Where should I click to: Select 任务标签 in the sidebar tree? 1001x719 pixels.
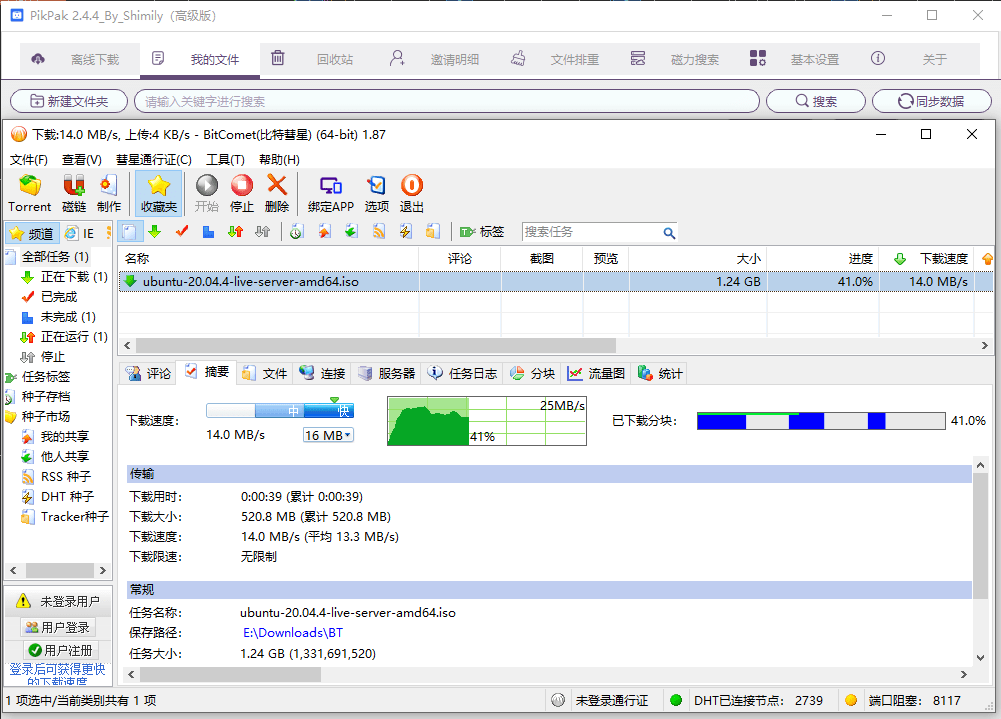pos(46,377)
